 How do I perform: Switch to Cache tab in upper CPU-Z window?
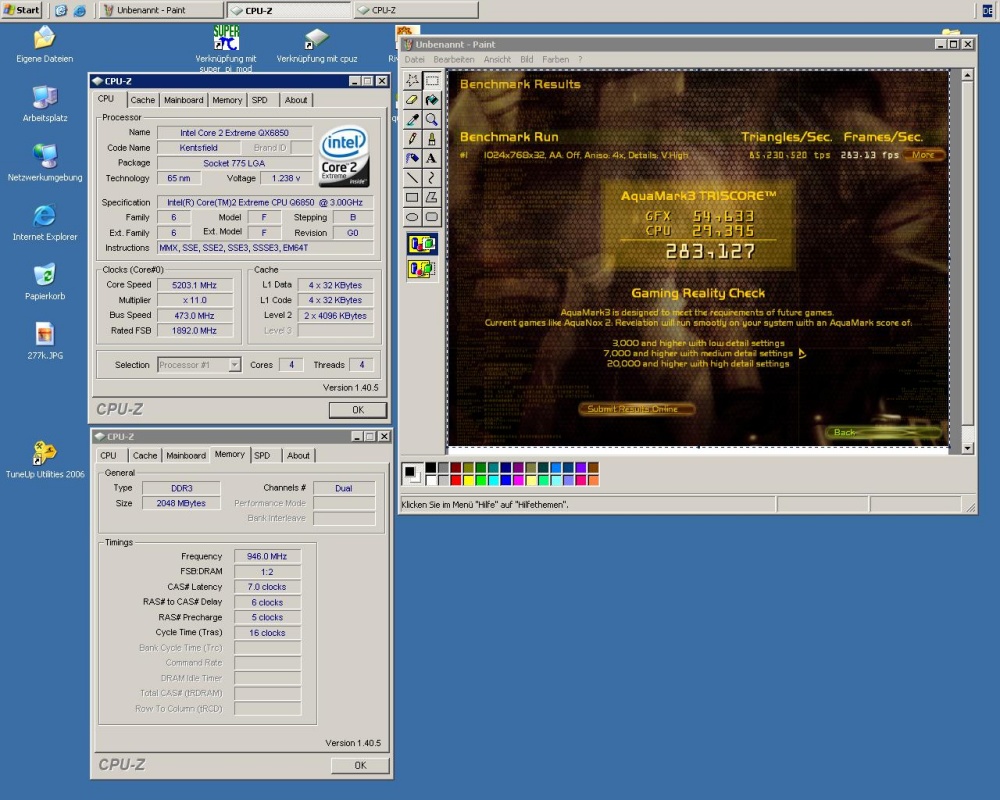143,100
